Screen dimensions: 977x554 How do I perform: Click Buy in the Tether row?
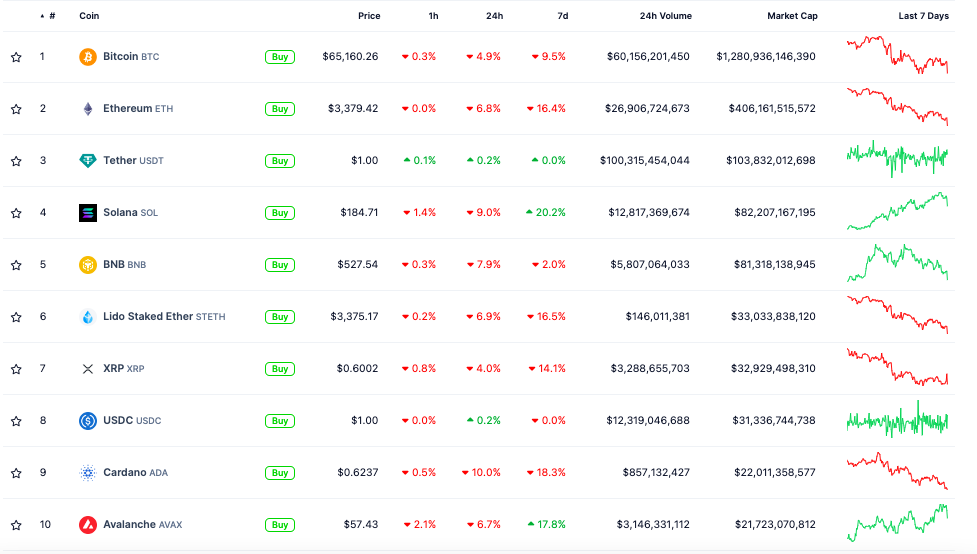(x=280, y=161)
